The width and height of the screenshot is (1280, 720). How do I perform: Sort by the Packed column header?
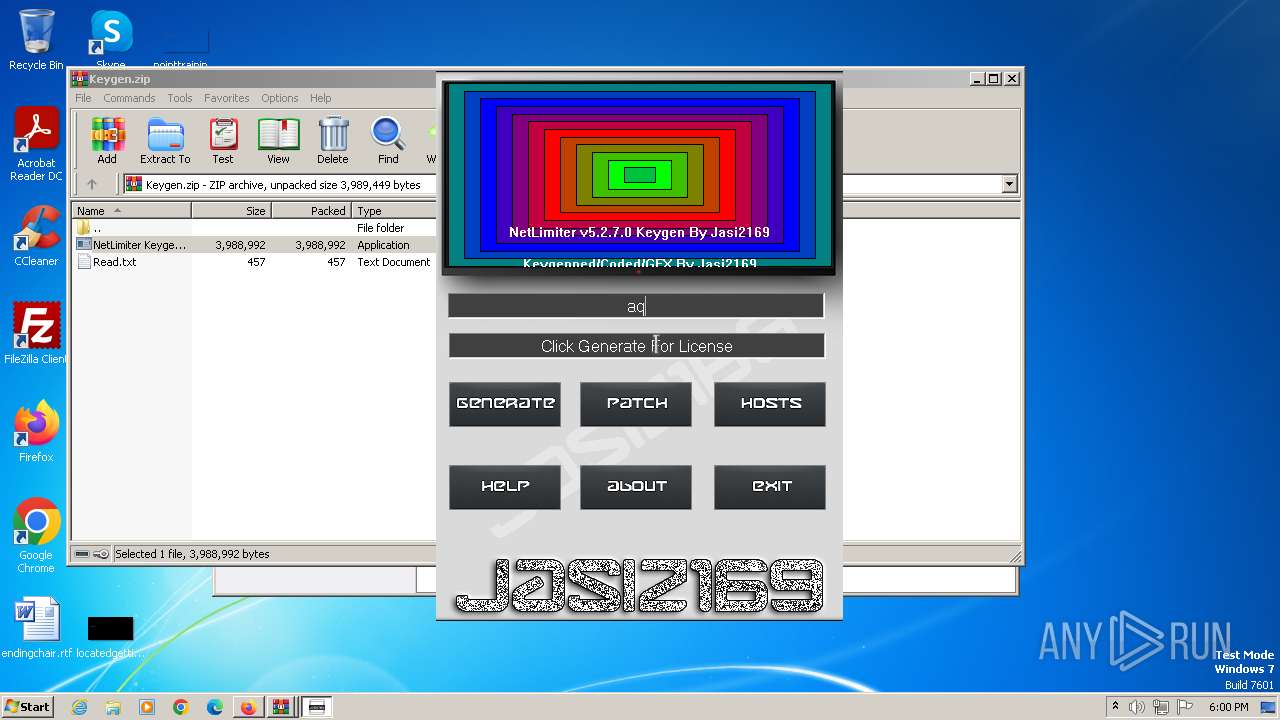pyautogui.click(x=311, y=211)
